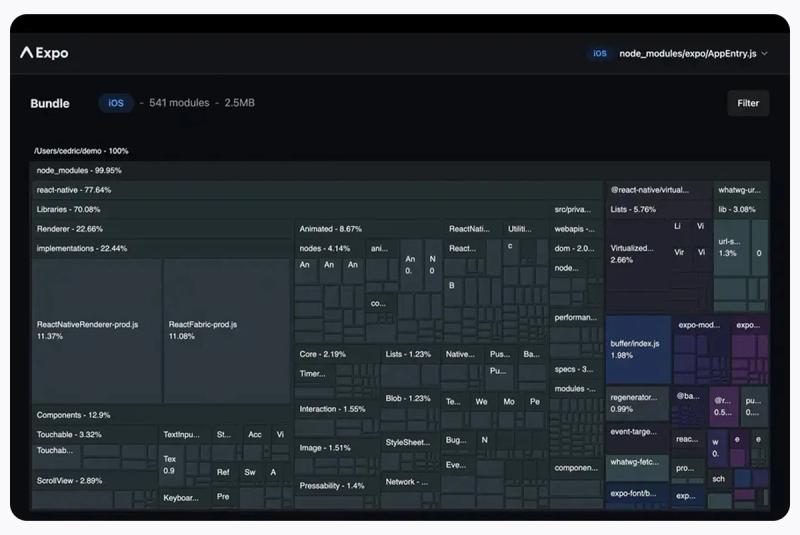Viewport: 800px width, 535px height.
Task: Open the Filter button
Action: [x=747, y=103]
